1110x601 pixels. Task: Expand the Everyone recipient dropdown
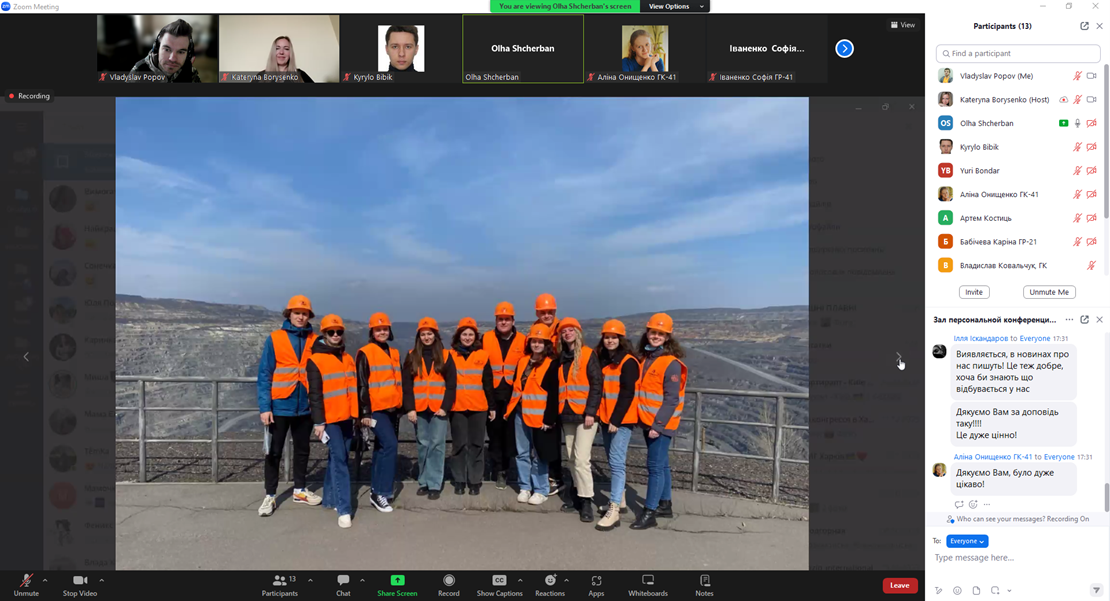967,541
